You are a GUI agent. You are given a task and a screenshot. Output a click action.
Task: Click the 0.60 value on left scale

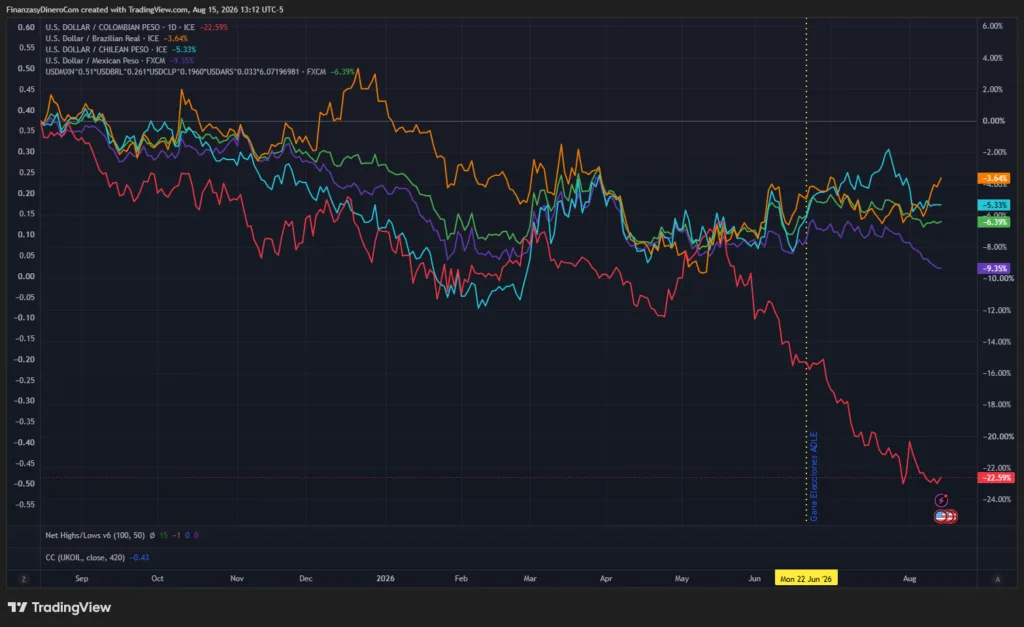(x=26, y=27)
